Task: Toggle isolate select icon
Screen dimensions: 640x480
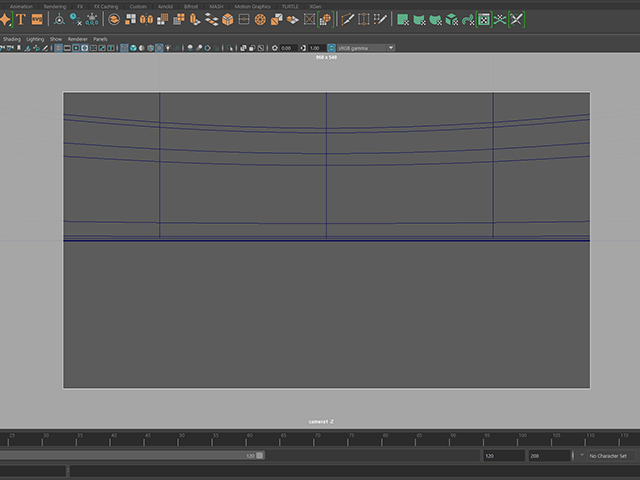Action: tap(230, 48)
